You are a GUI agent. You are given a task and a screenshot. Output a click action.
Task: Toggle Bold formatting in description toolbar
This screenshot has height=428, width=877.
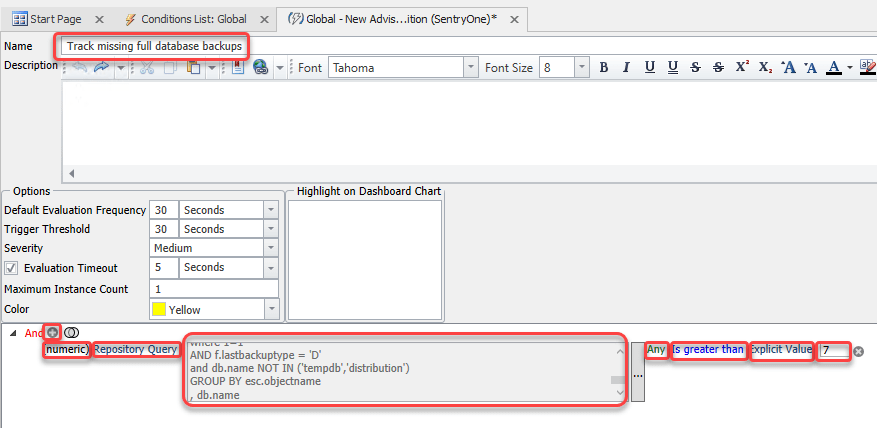point(604,67)
